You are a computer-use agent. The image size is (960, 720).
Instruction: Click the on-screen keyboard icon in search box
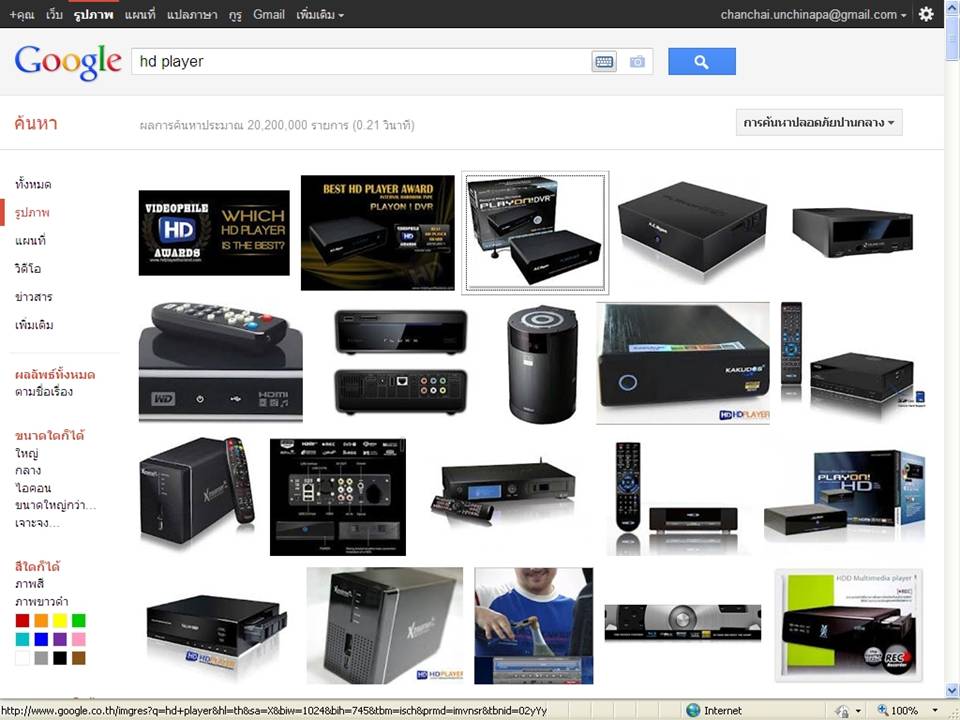click(x=604, y=61)
